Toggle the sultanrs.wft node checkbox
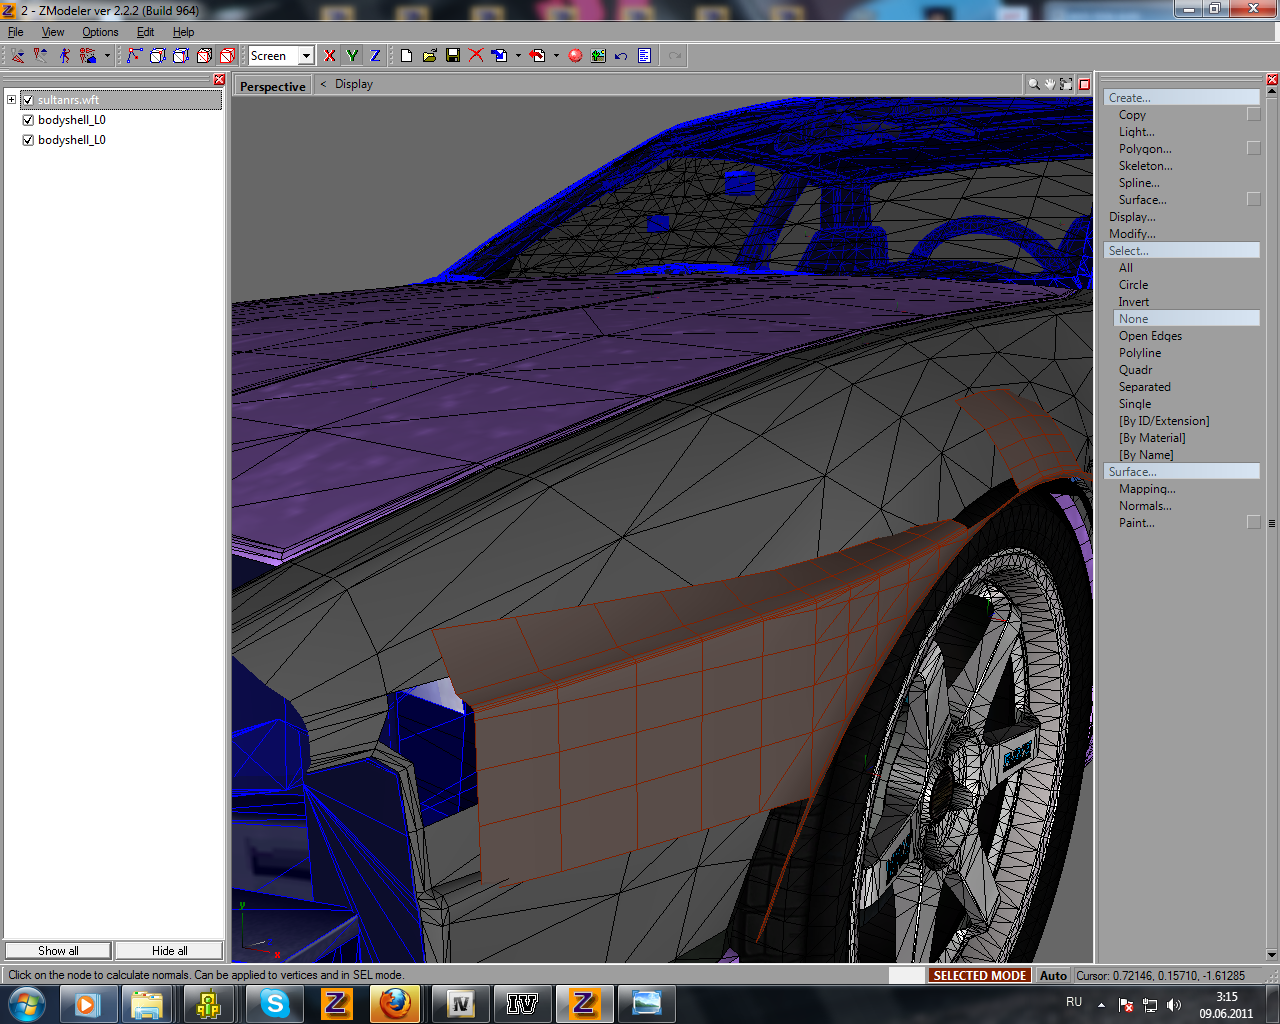 (x=28, y=100)
